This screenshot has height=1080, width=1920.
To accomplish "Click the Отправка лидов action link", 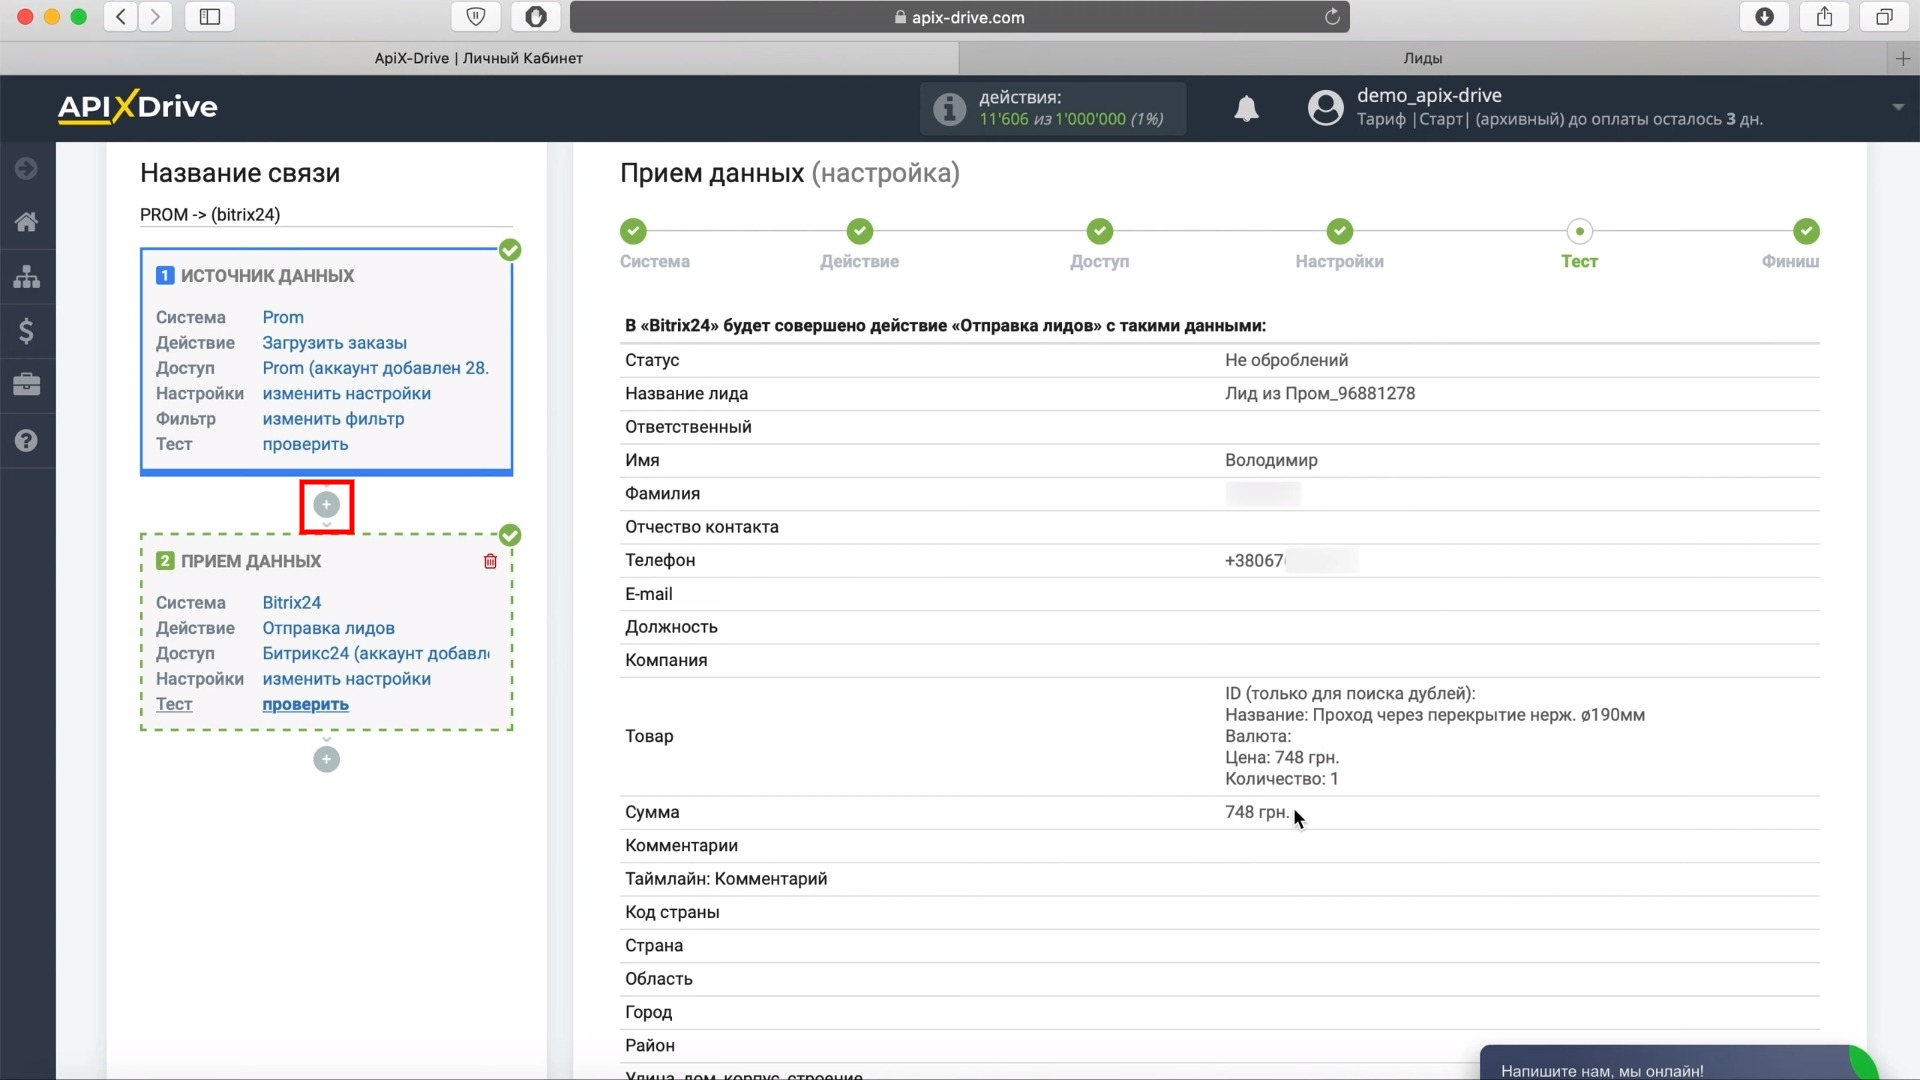I will point(328,628).
